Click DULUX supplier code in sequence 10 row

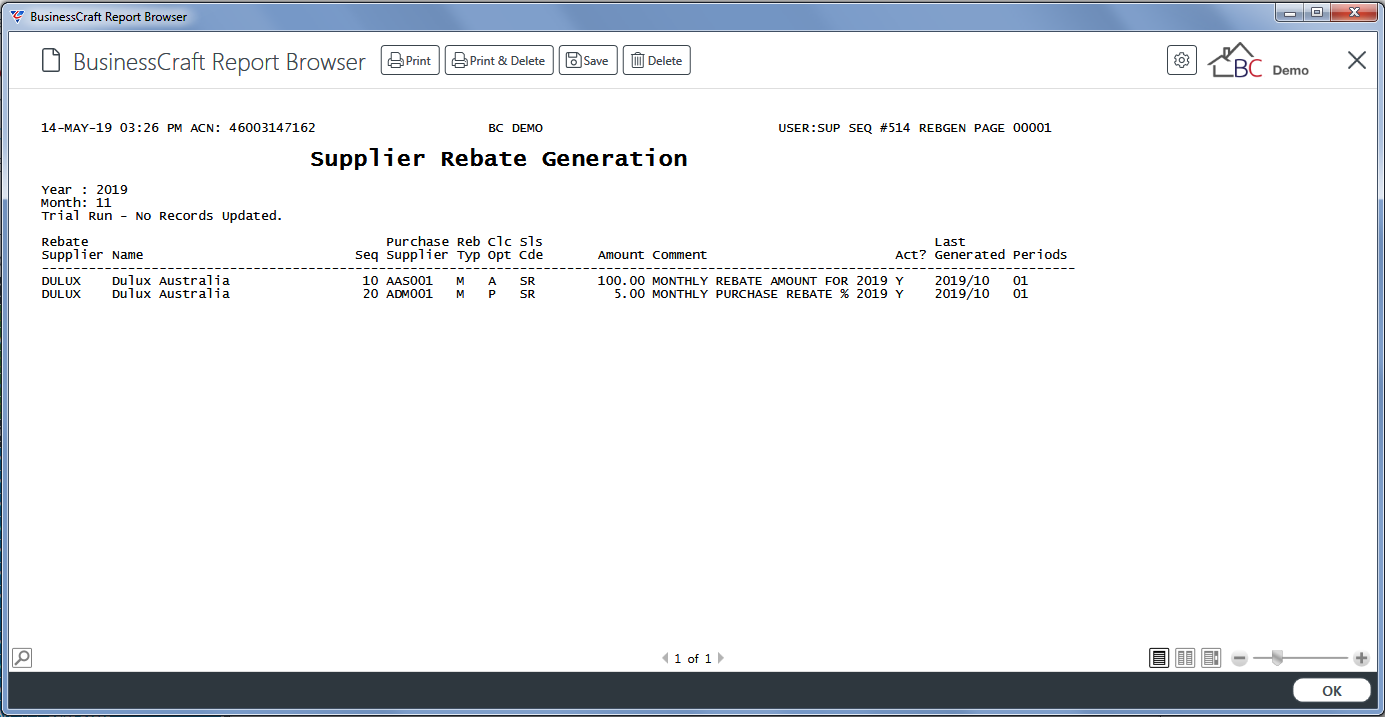pos(60,281)
